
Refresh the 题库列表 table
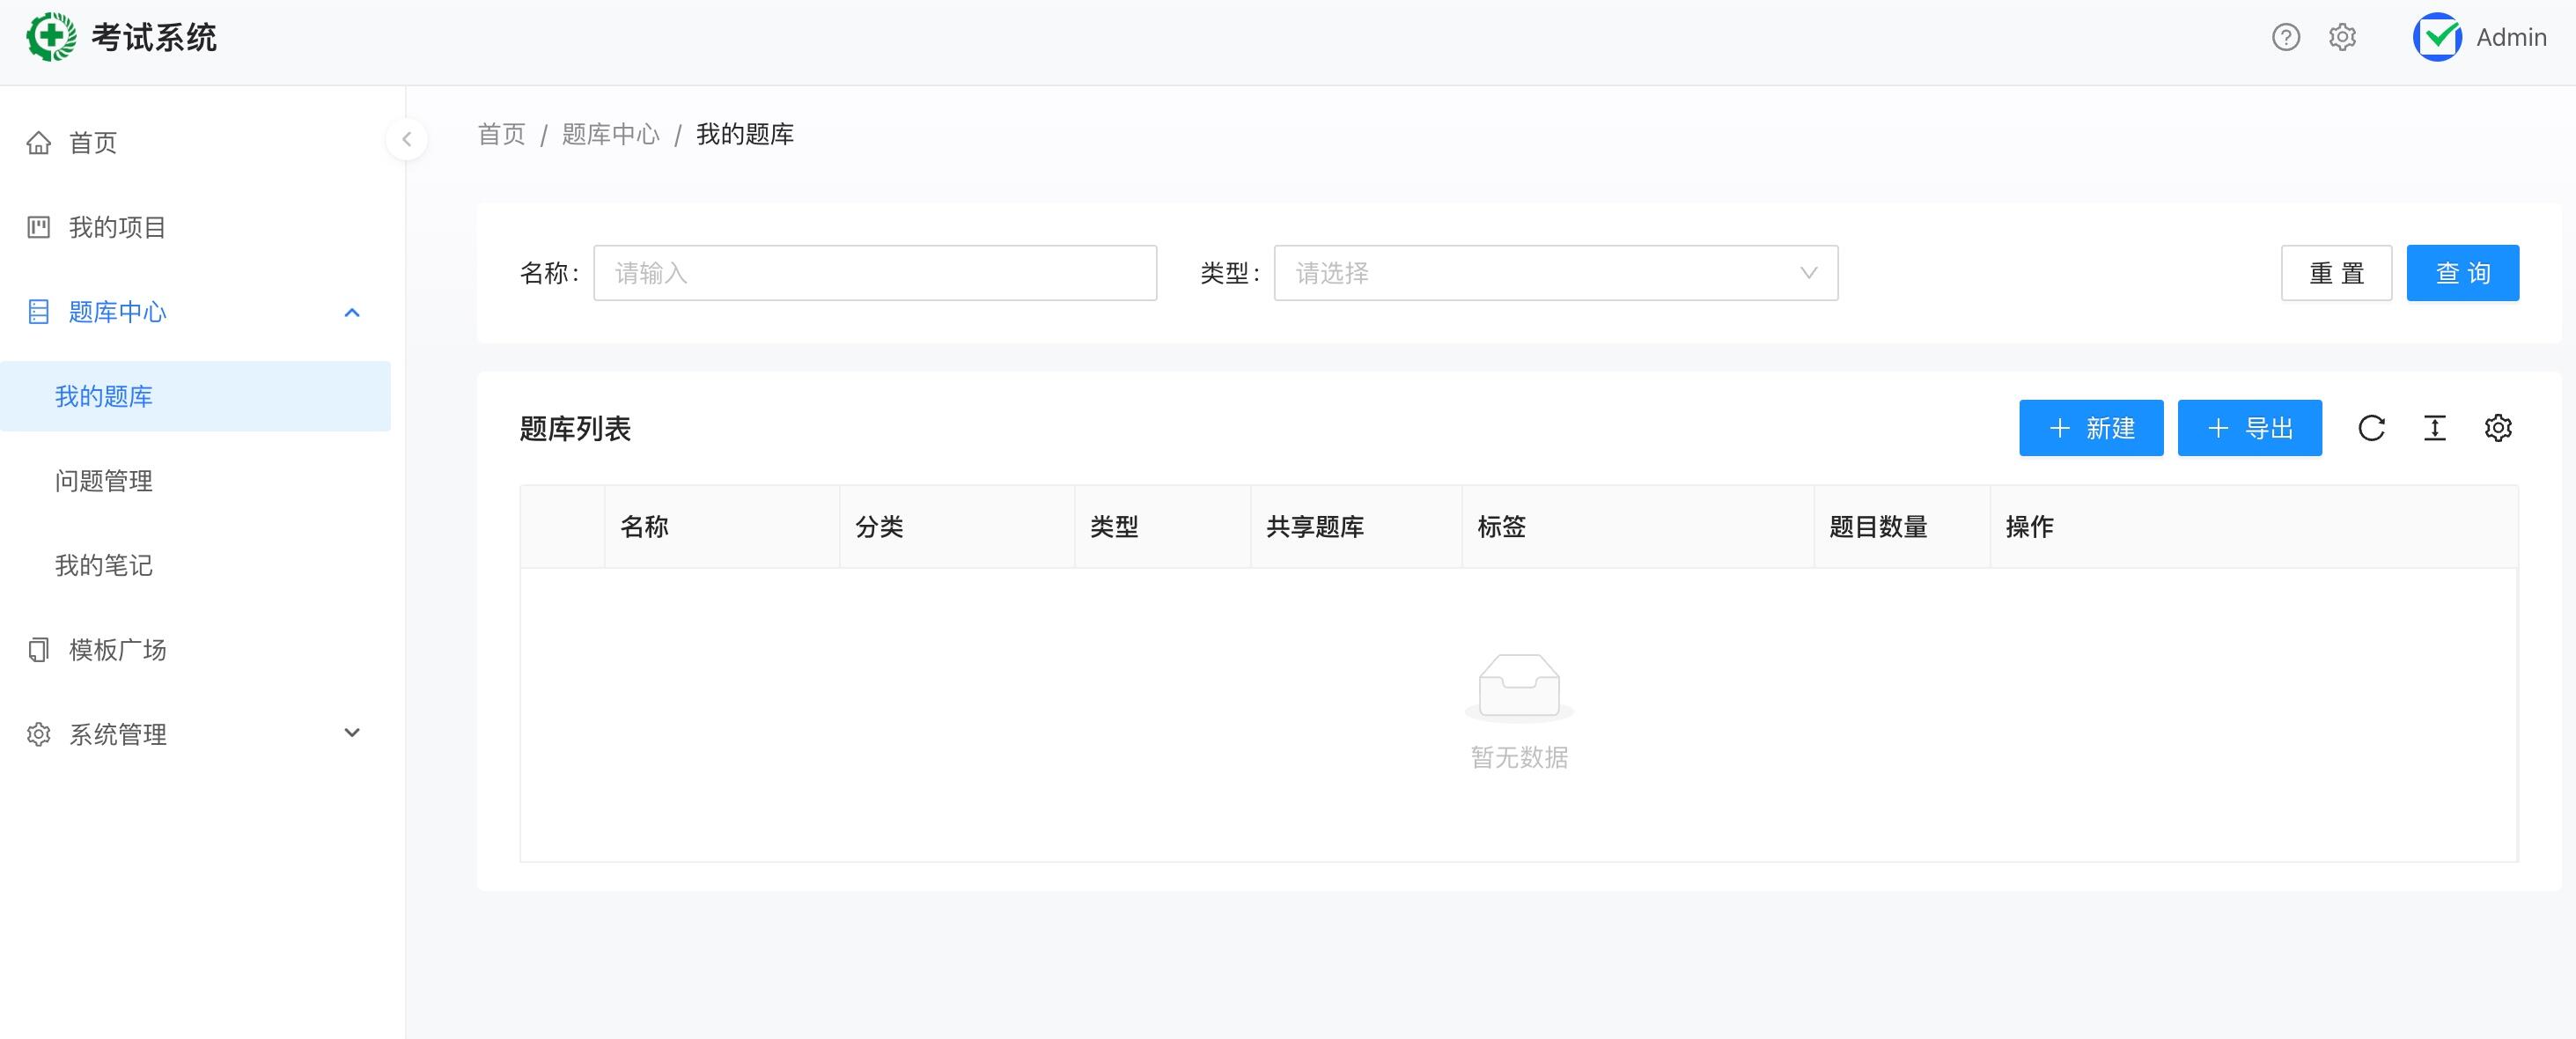point(2372,428)
